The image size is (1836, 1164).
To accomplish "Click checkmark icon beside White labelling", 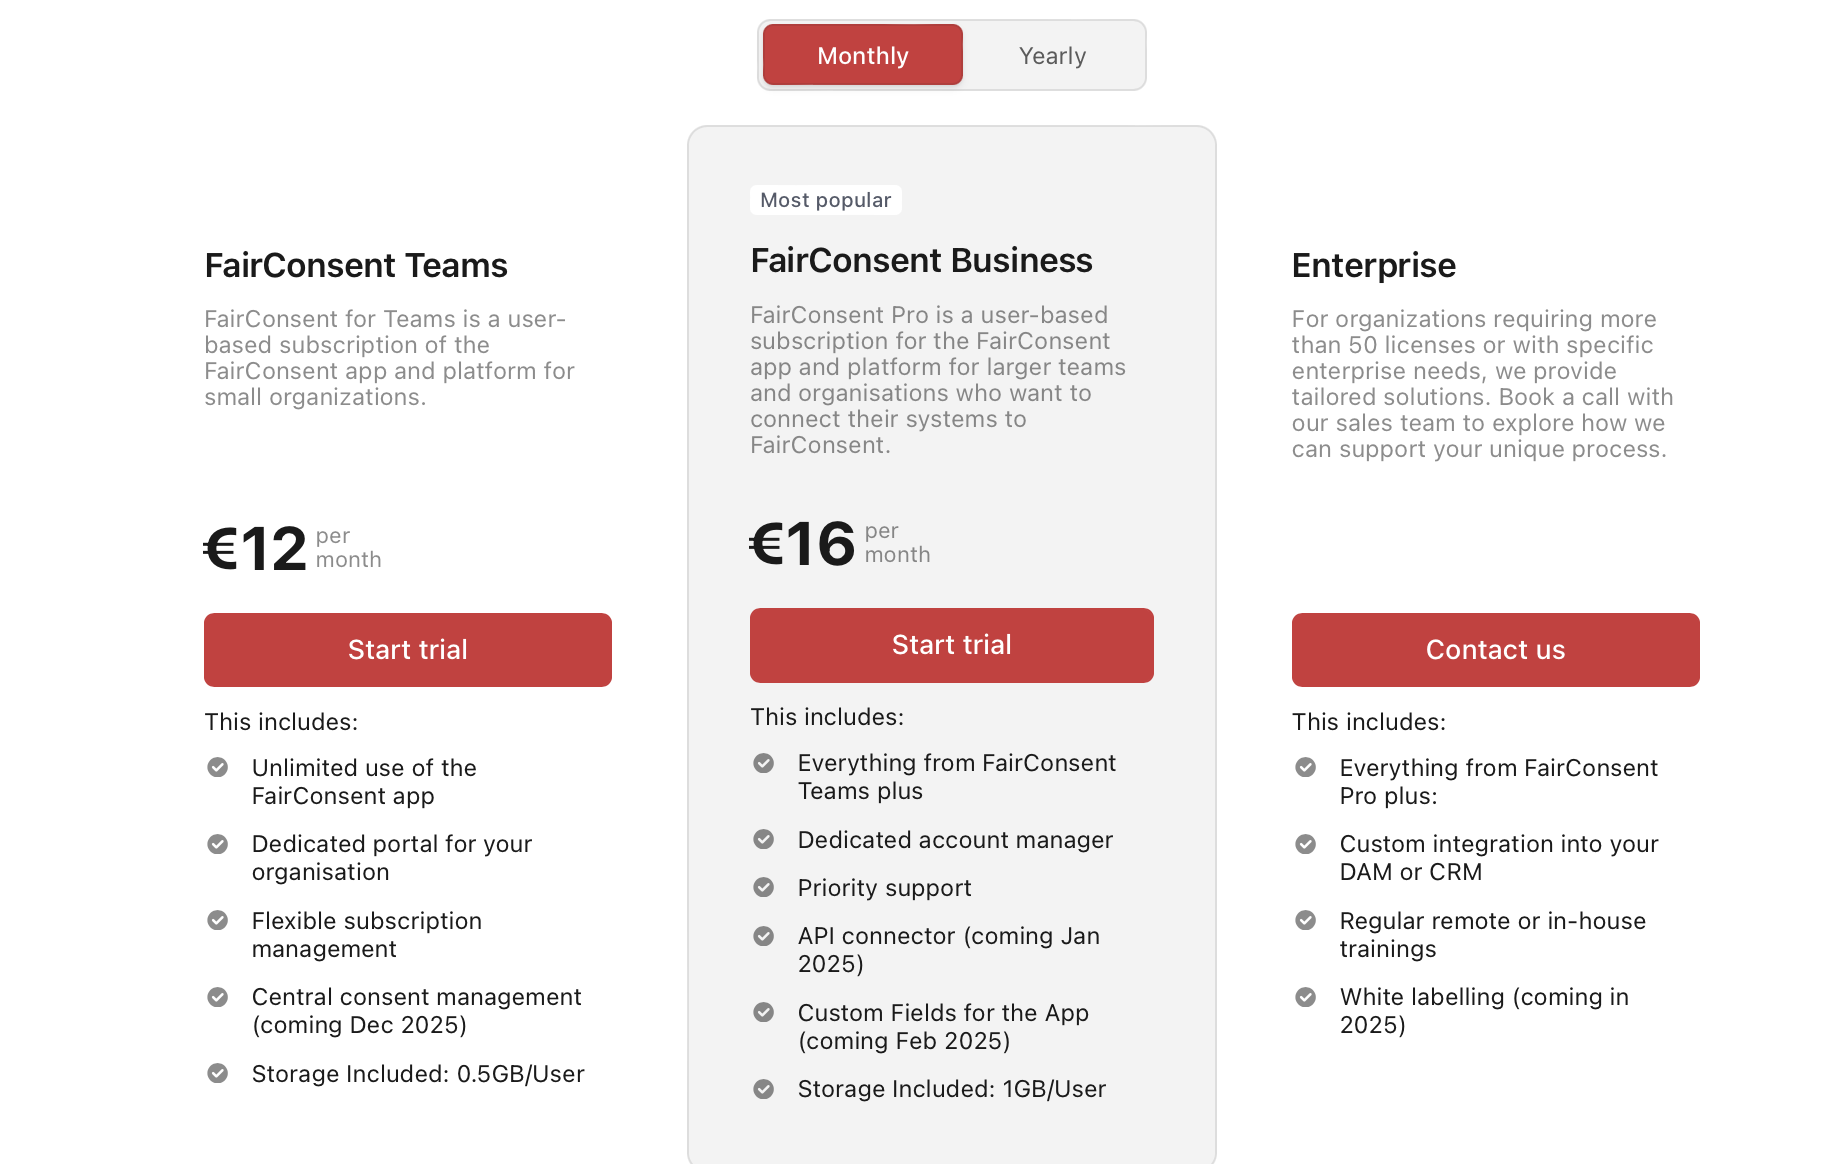I will click(x=1306, y=997).
